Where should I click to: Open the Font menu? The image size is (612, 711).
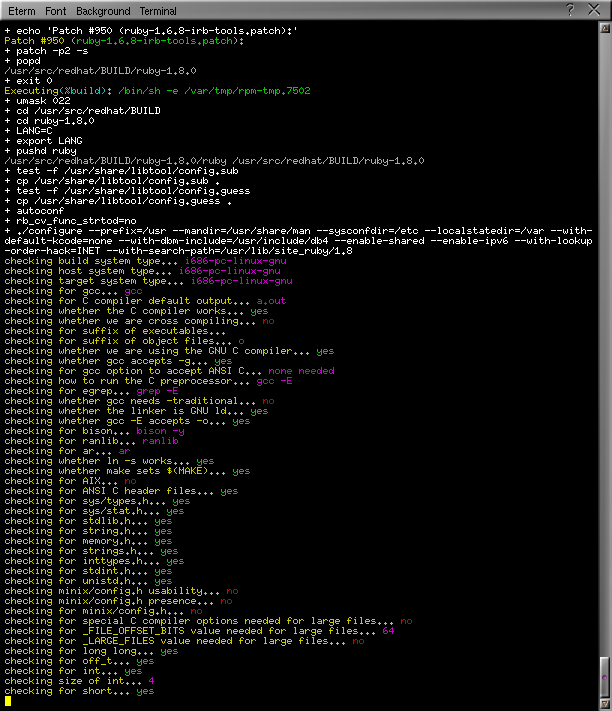[56, 11]
